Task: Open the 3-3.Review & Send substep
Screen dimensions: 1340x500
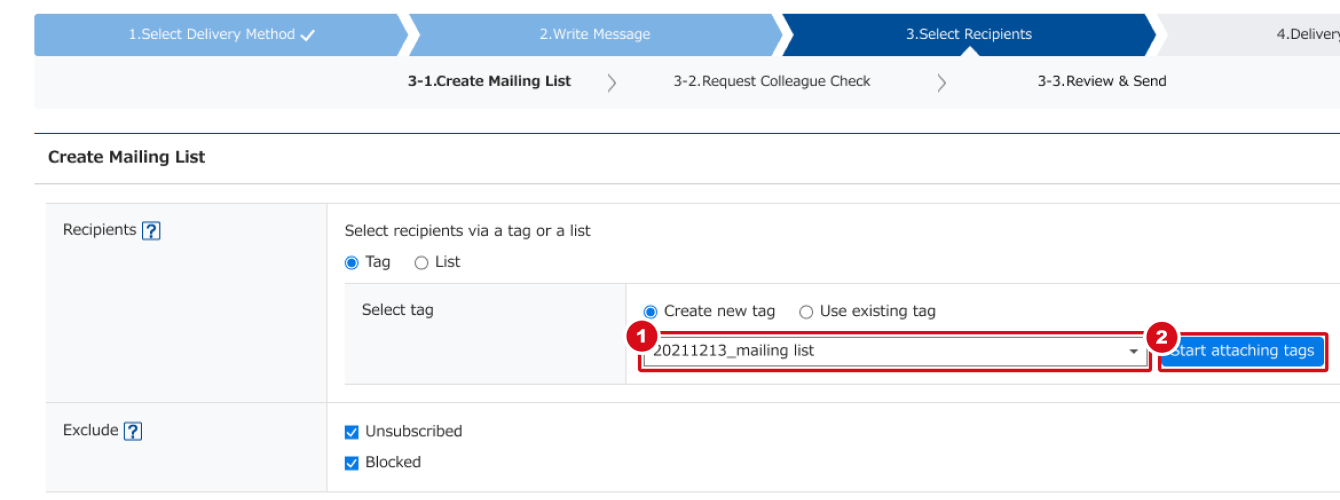Action: point(1102,82)
